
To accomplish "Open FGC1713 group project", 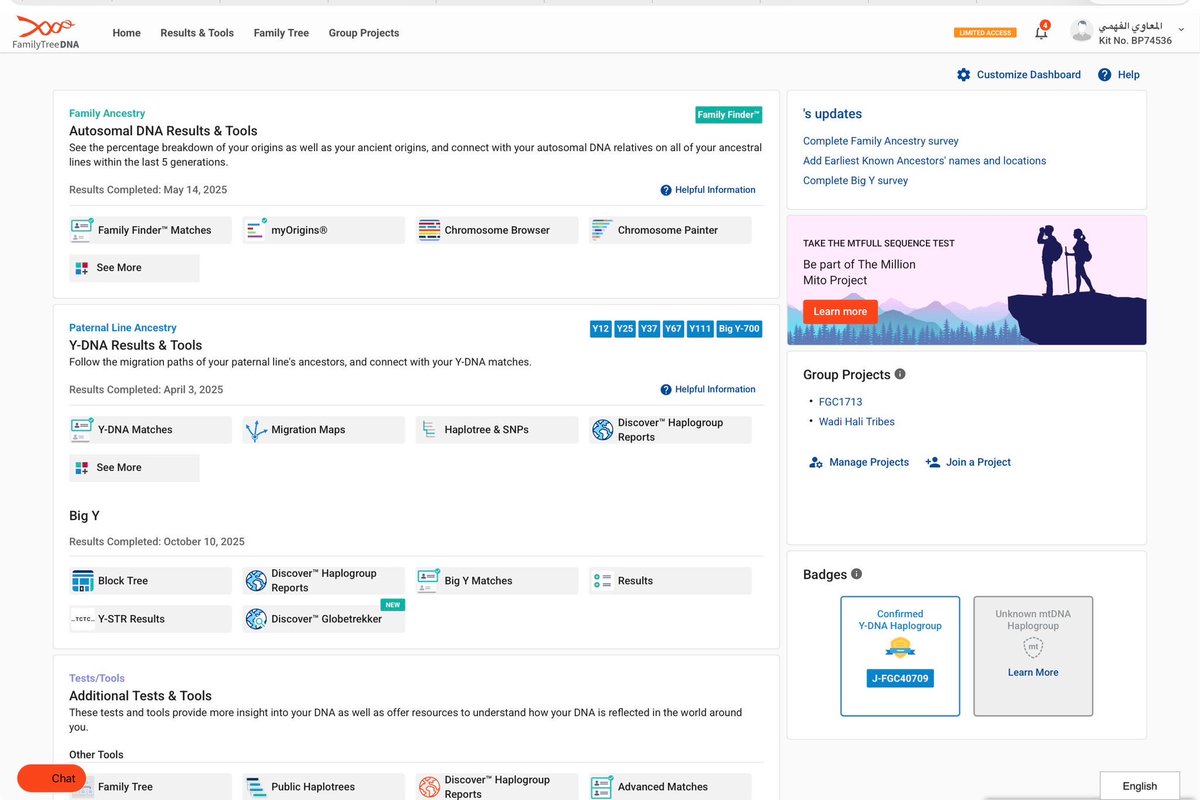I will tap(840, 402).
